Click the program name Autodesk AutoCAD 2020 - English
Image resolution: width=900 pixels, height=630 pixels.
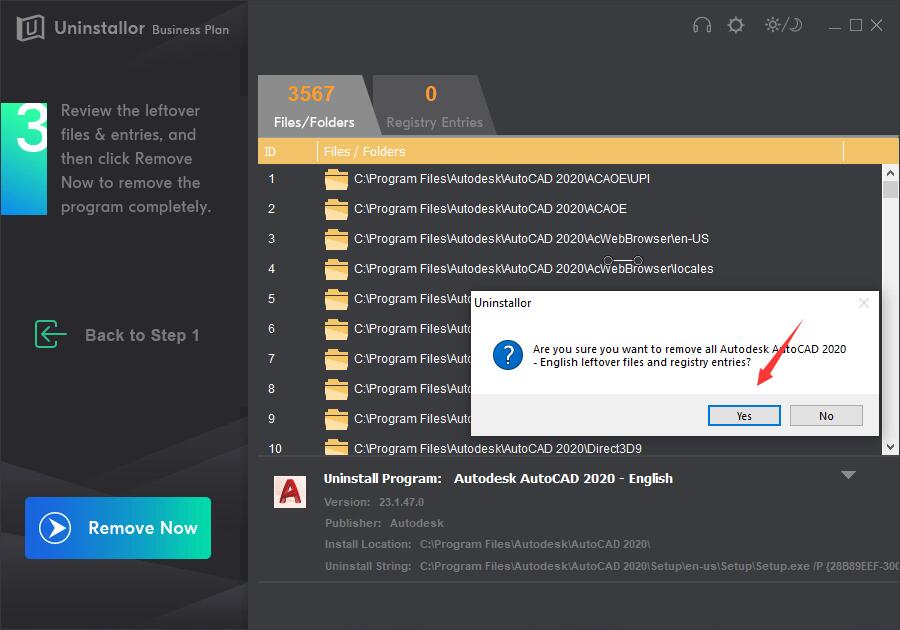[x=563, y=479]
